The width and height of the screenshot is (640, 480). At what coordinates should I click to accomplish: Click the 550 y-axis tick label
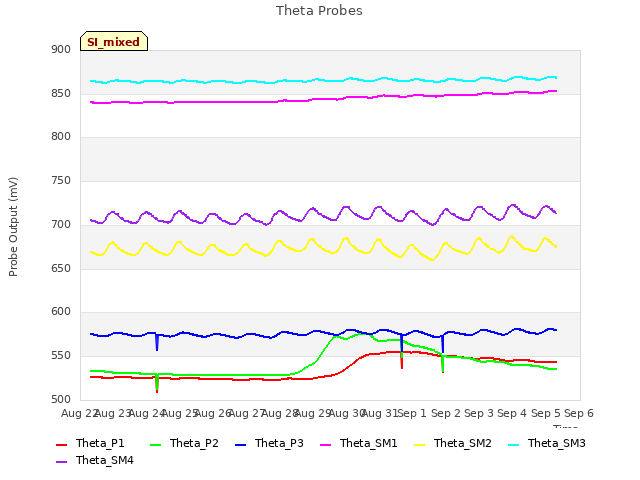[61, 356]
